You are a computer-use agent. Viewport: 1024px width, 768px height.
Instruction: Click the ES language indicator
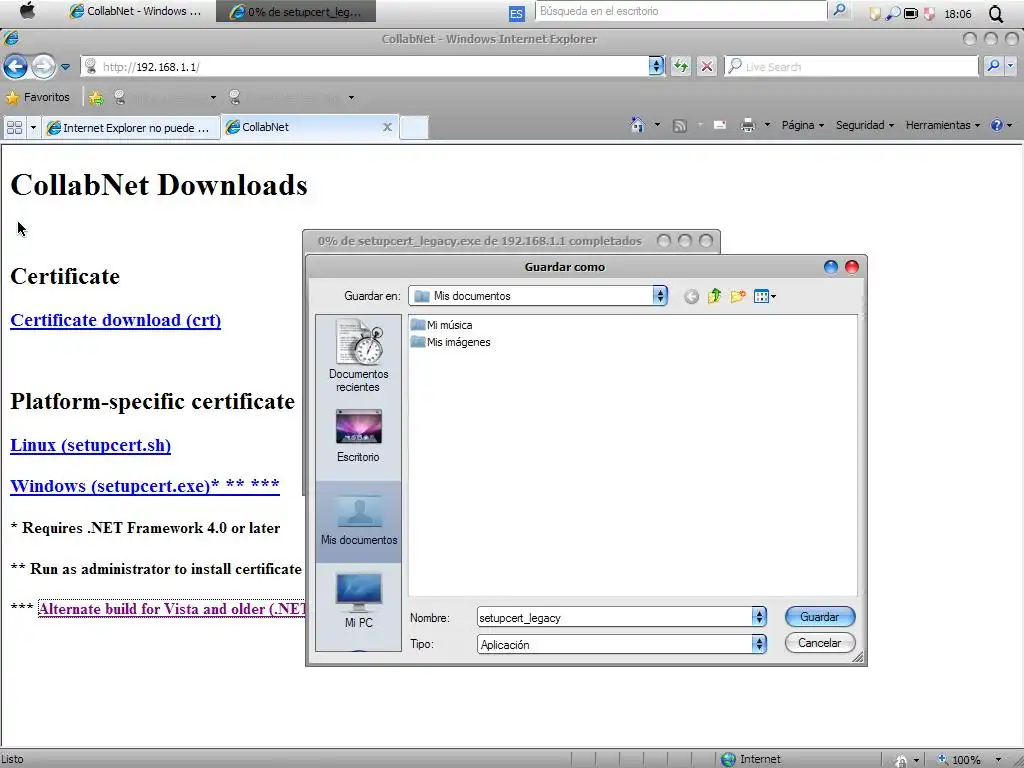tap(516, 13)
